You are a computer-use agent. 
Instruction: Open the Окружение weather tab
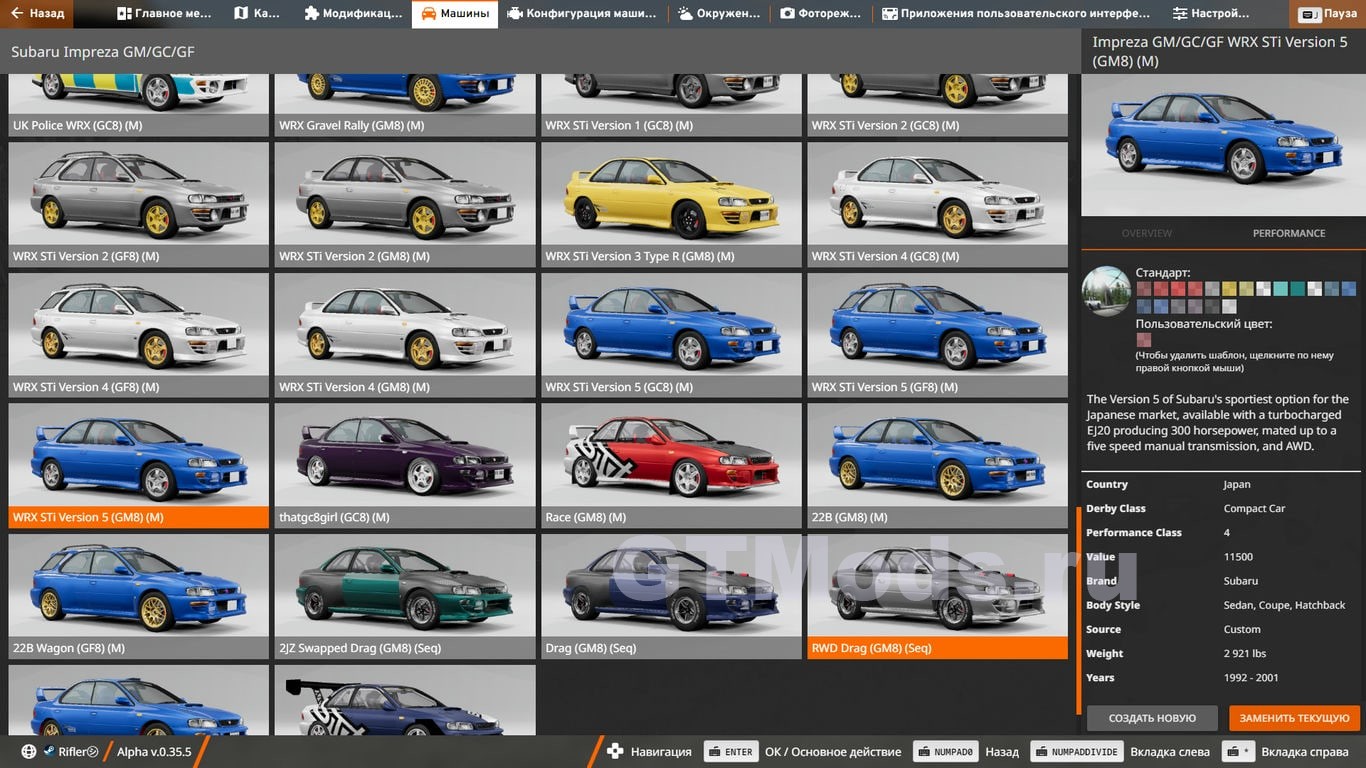(x=719, y=14)
